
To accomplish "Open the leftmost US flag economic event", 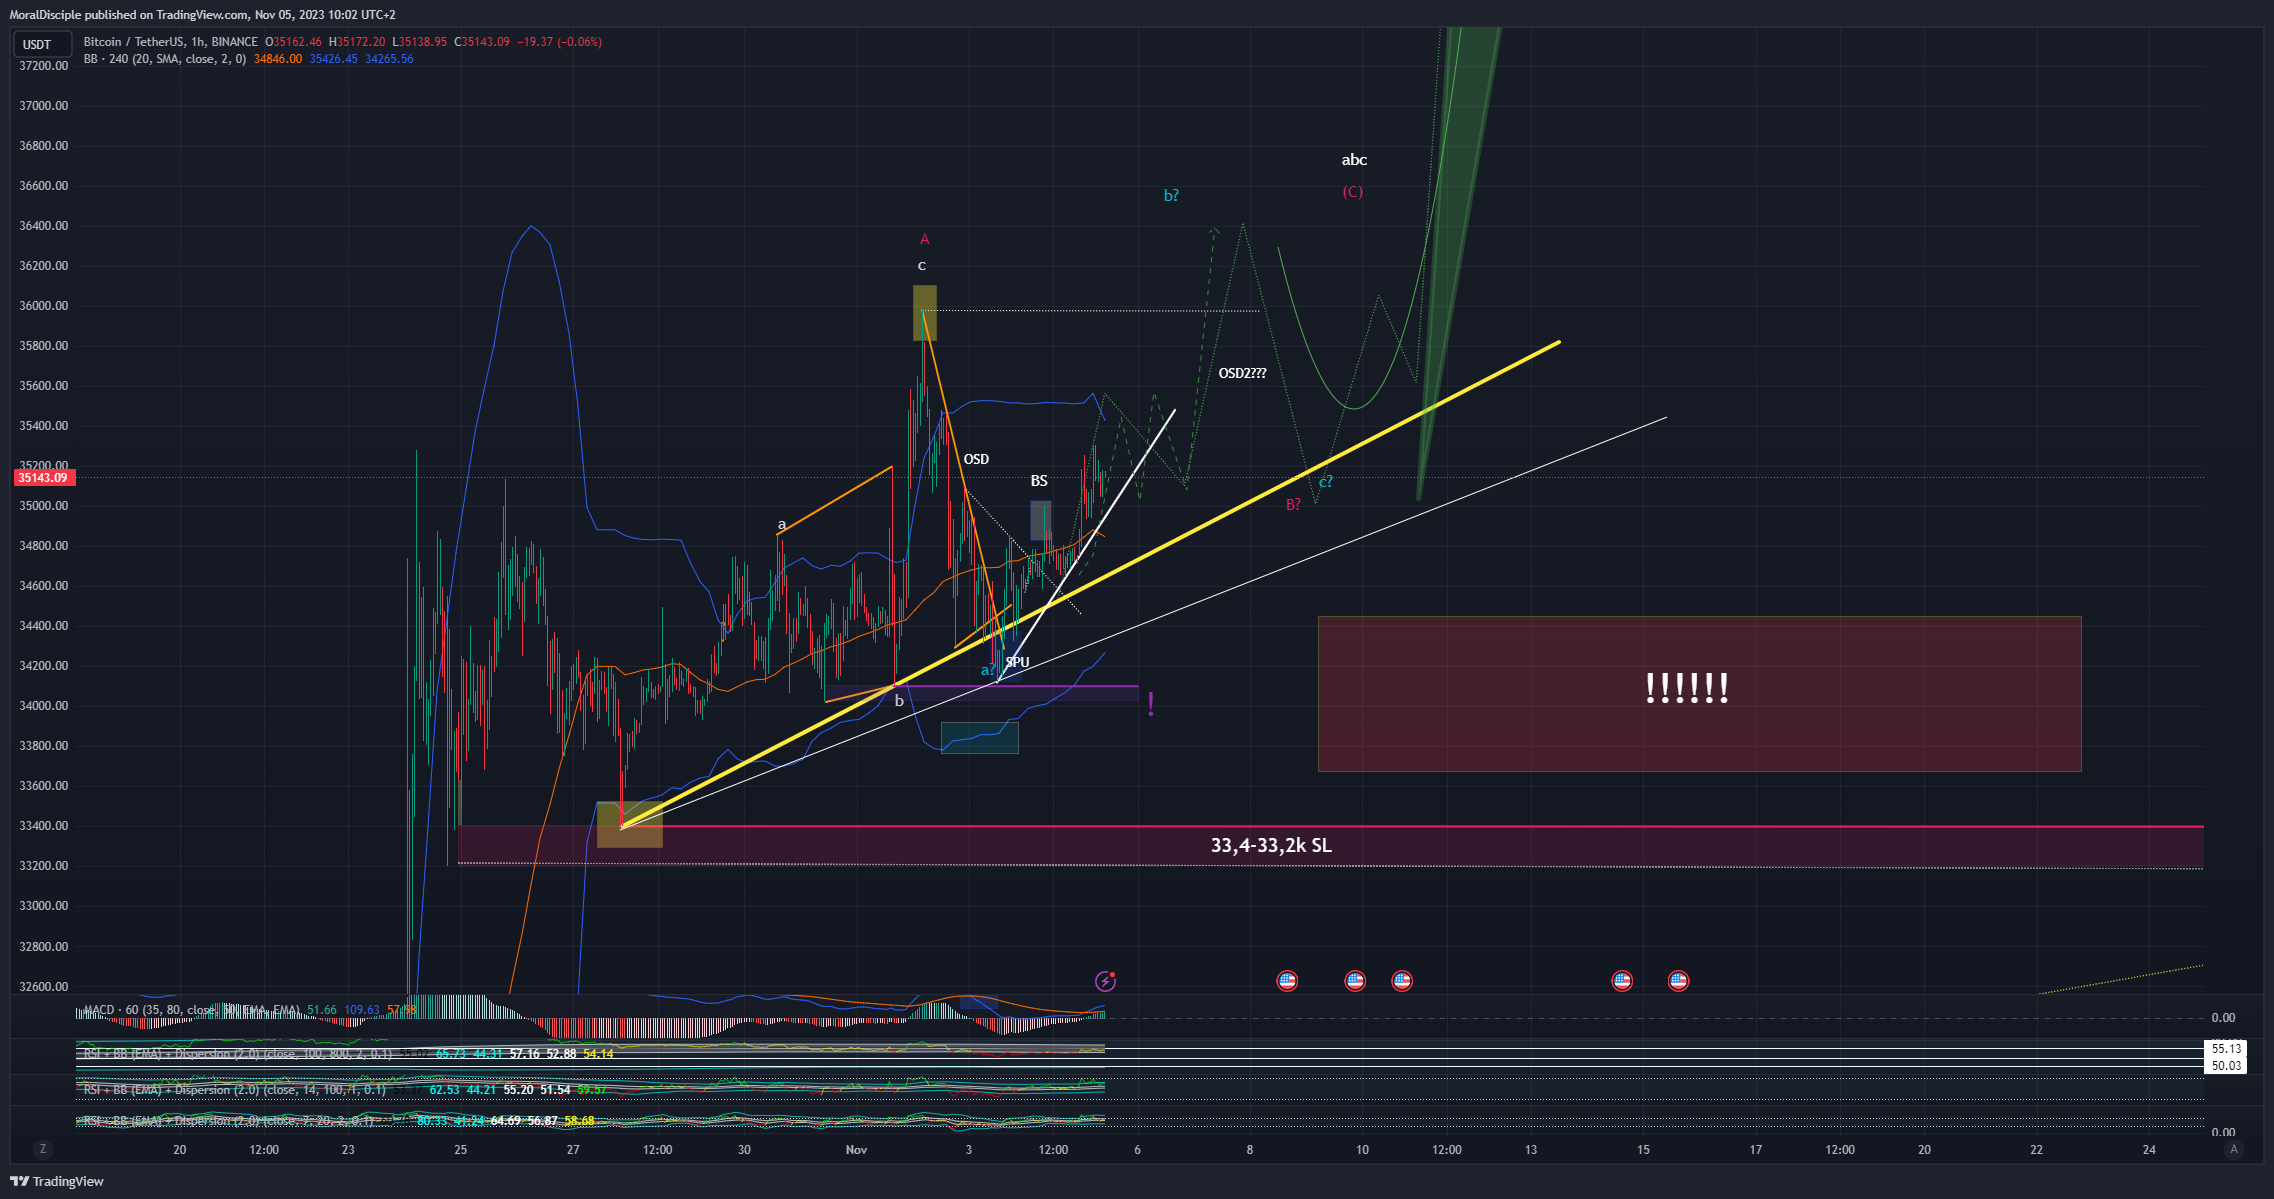I will pos(1287,981).
